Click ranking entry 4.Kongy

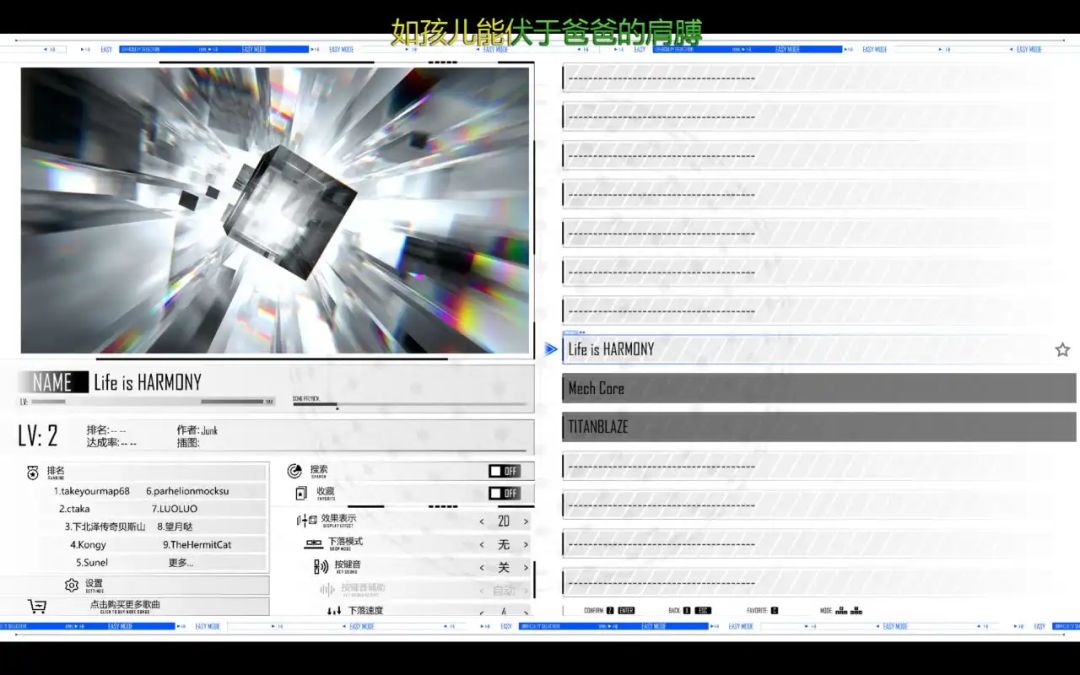coord(88,545)
